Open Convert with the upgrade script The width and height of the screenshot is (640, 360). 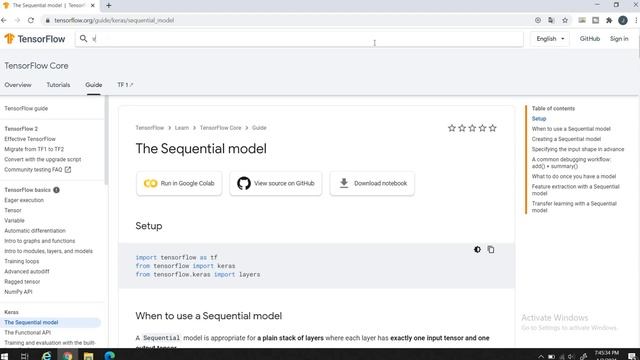[42, 160]
